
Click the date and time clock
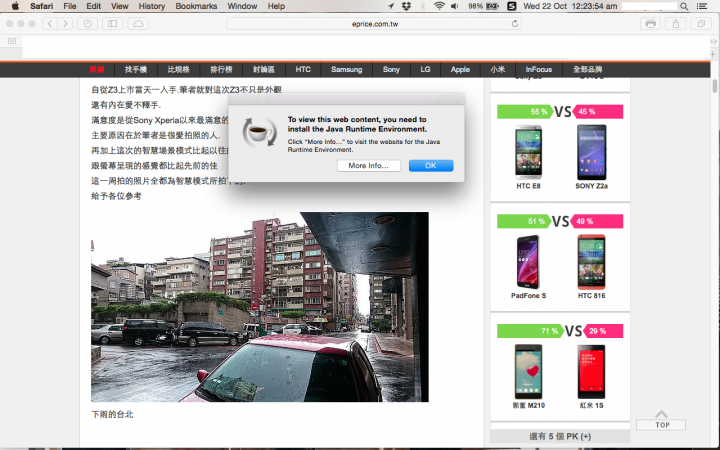tap(570, 6)
